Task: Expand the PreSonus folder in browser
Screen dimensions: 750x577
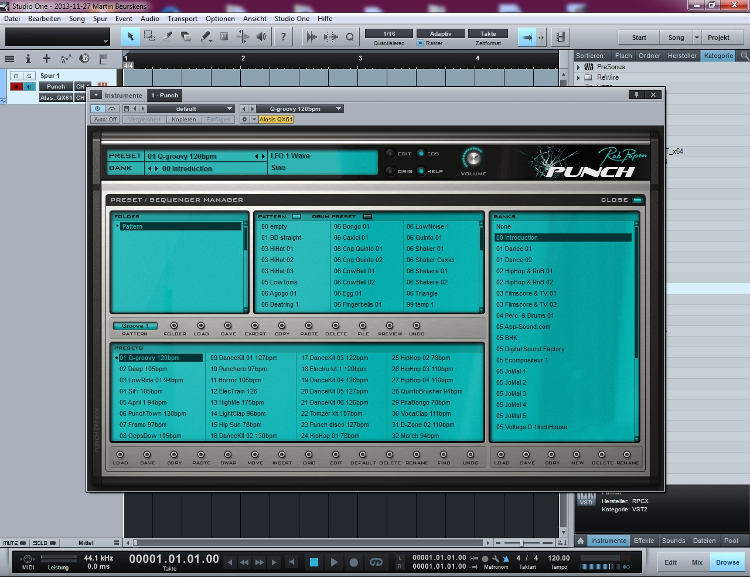Action: 579,67
